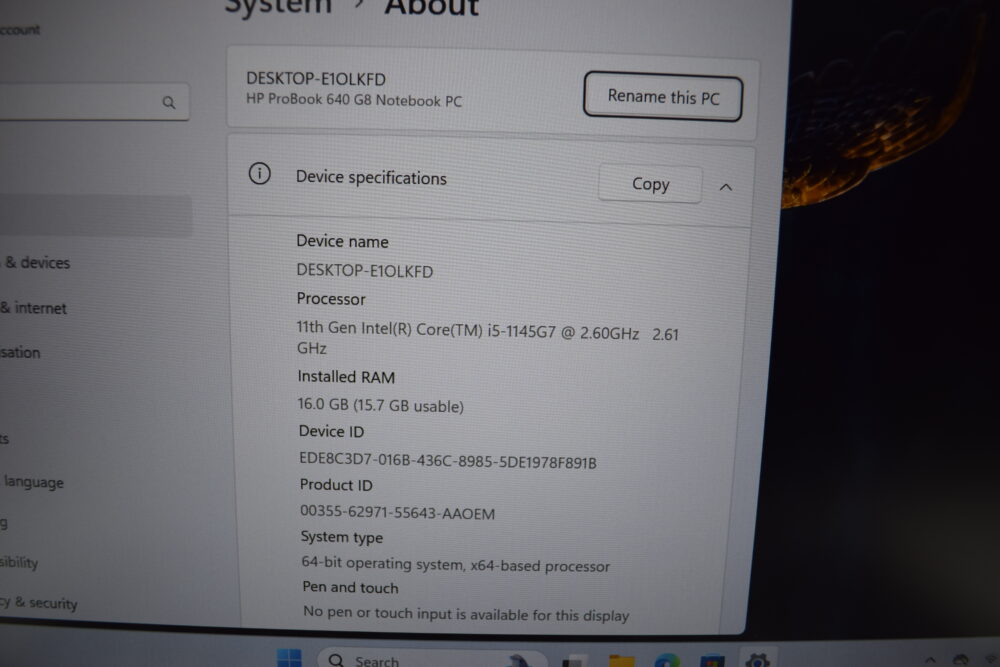Screen dimensions: 1000x667
Task: Open the Windows Start menu
Action: click(x=290, y=658)
